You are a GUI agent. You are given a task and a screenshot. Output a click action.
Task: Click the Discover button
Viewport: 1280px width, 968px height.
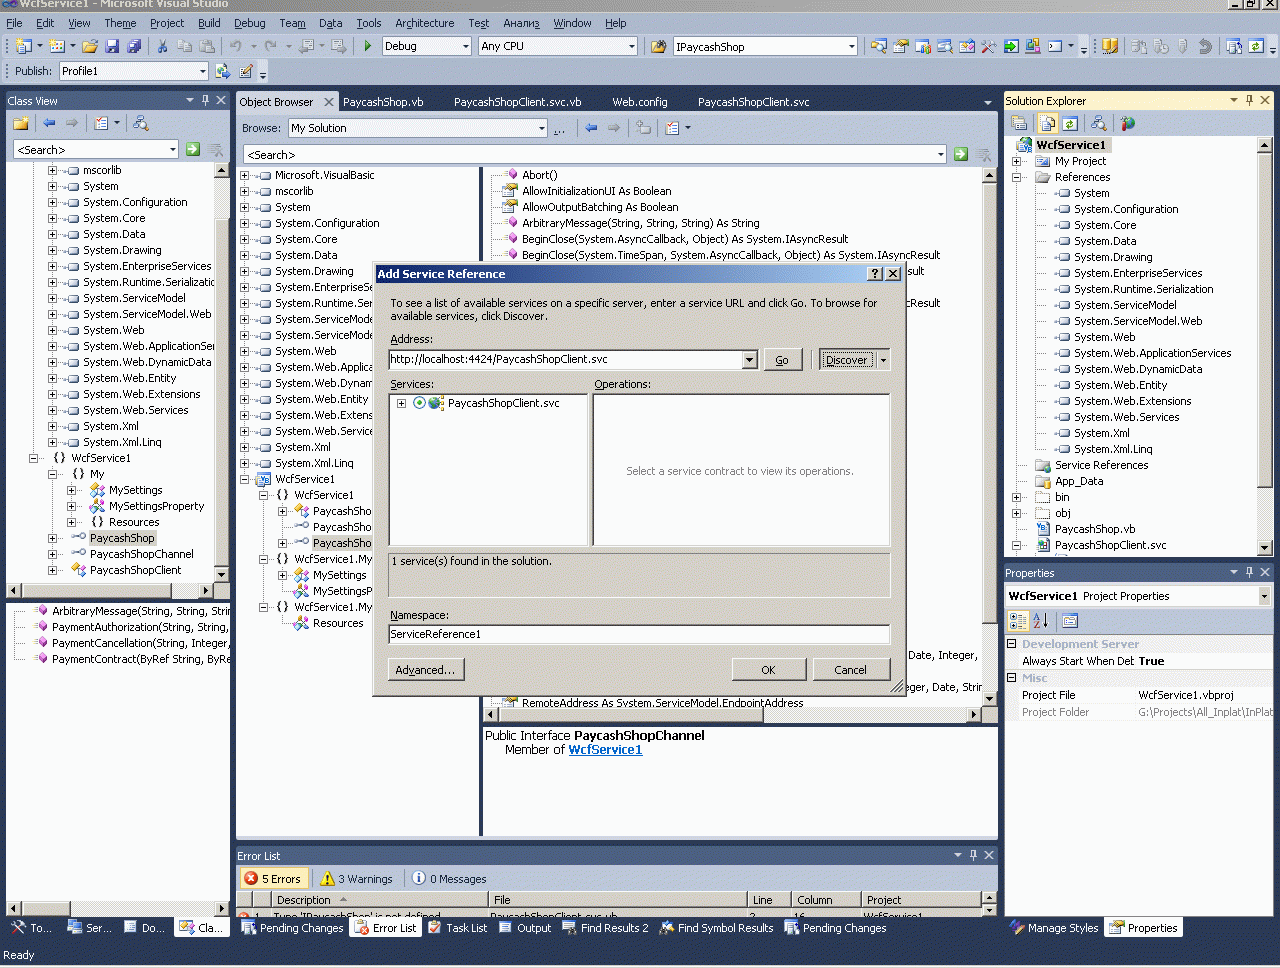point(847,360)
